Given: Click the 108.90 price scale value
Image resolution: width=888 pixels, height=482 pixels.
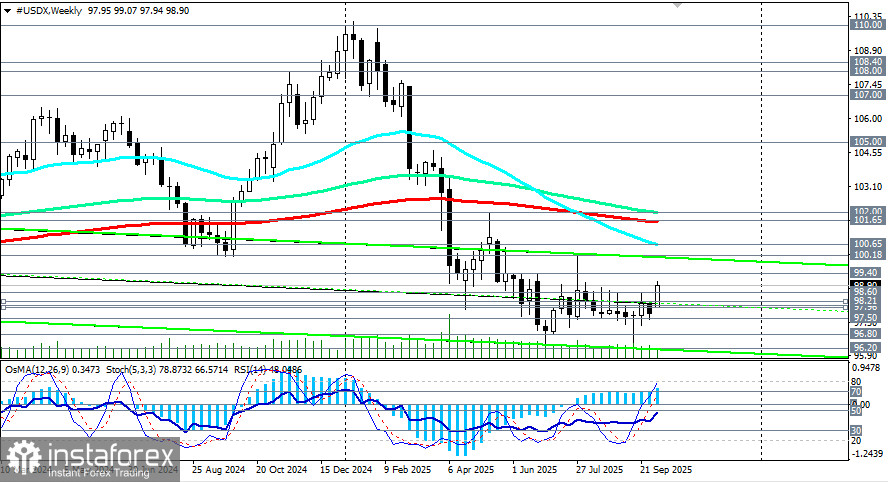Looking at the screenshot, I should coord(868,50).
